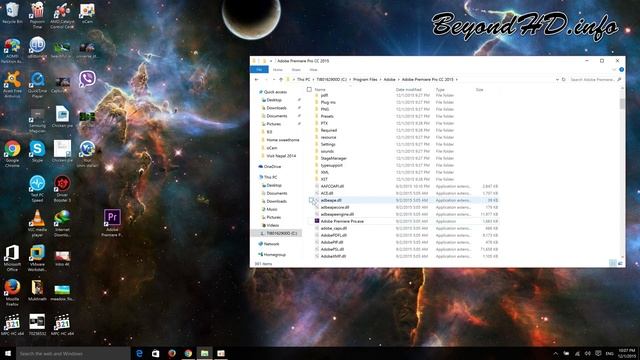The height and width of the screenshot is (360, 640).
Task: Sort by the Date modified column
Action: 408,89
